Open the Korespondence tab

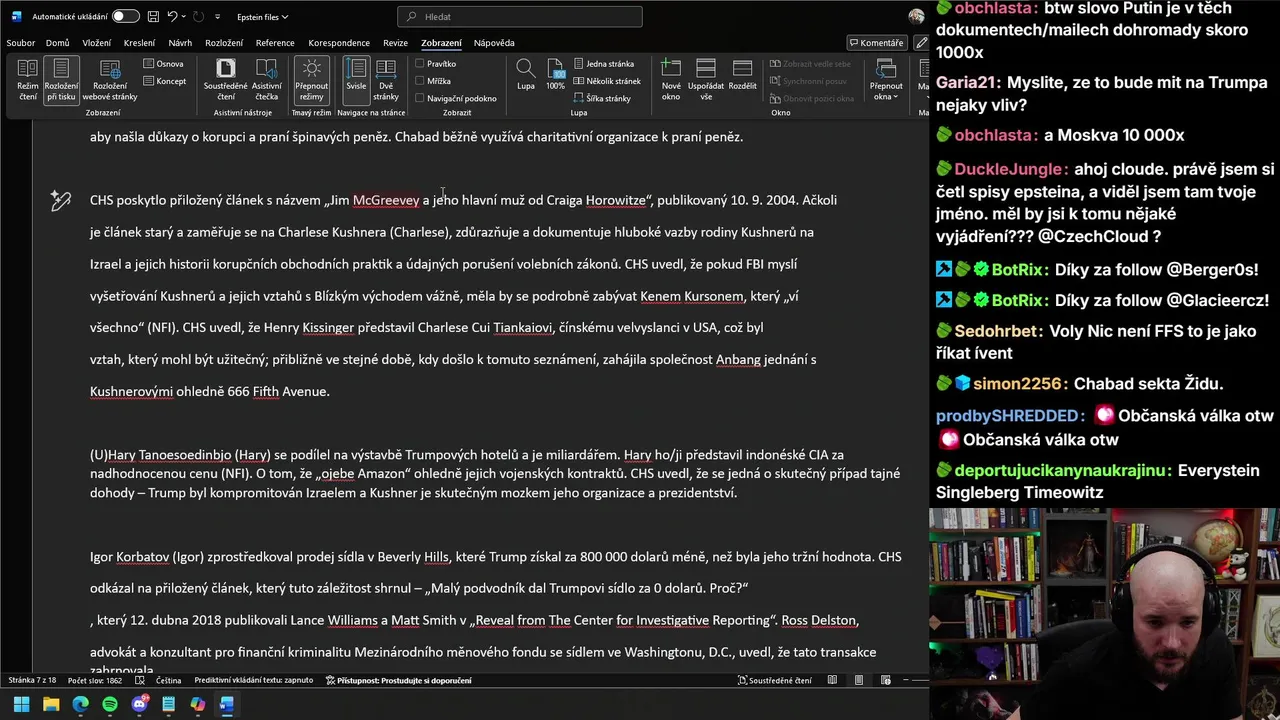point(339,43)
